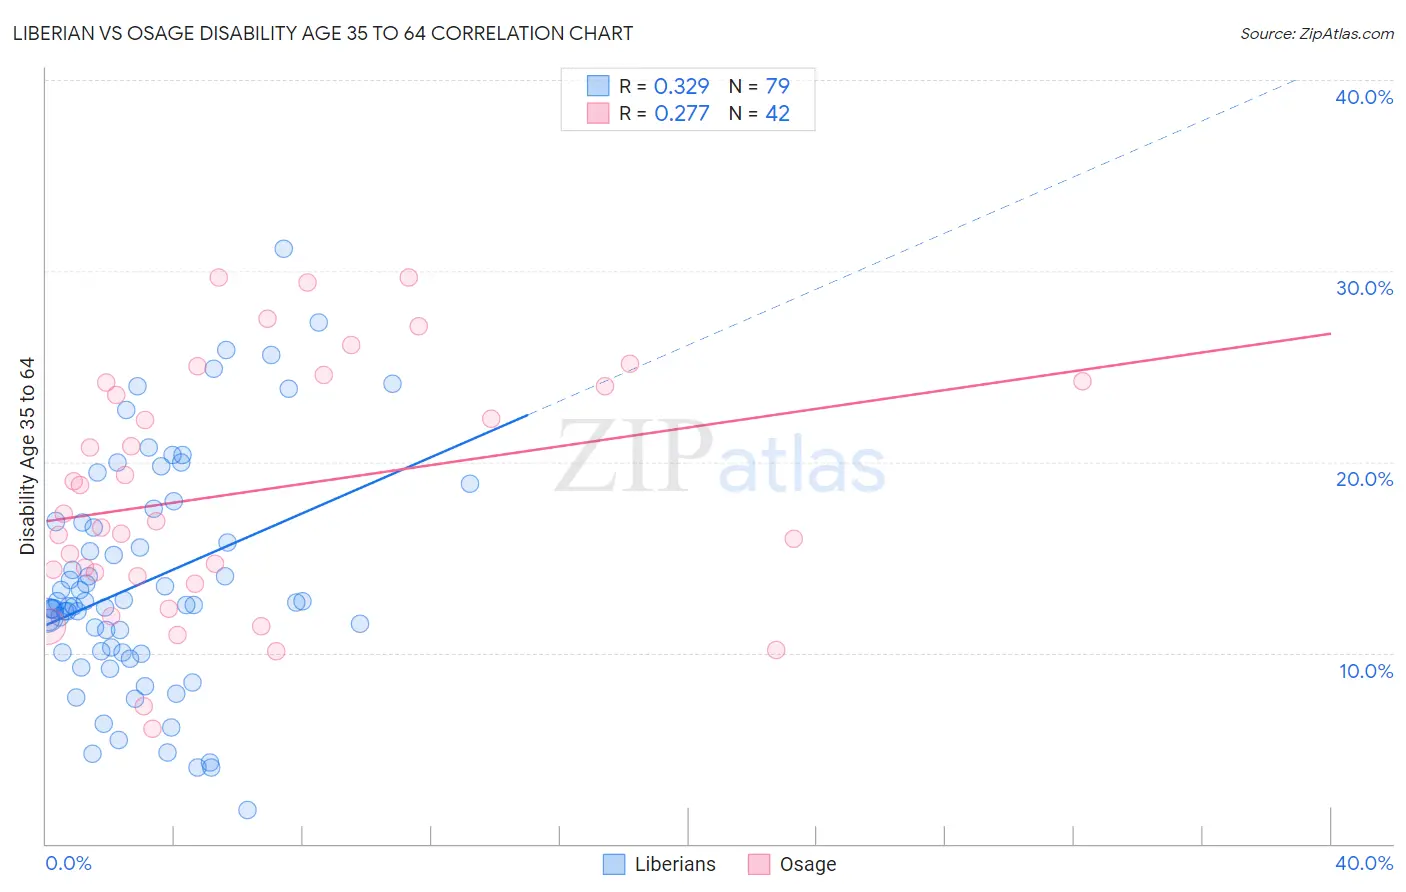
Task: Click the highest blue Liberian data point
Action: [284, 249]
